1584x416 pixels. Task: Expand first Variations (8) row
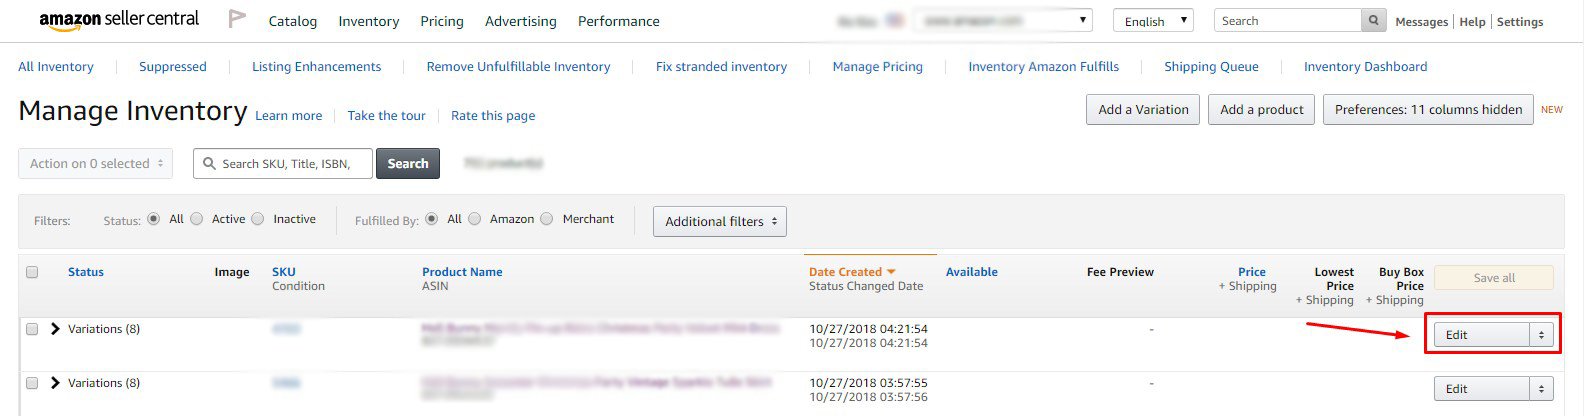pyautogui.click(x=55, y=329)
